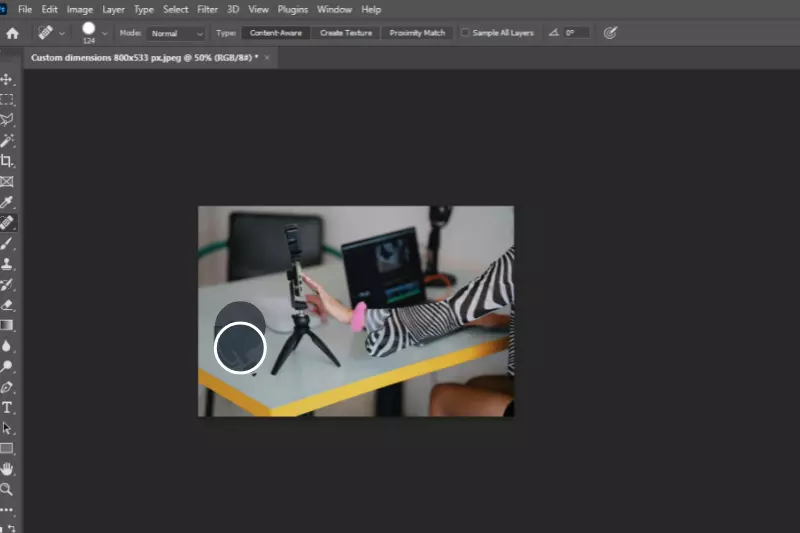Select the Spot Healing Brush tool in toolbar
Screen dimensions: 800x533
pyautogui.click(x=7, y=223)
